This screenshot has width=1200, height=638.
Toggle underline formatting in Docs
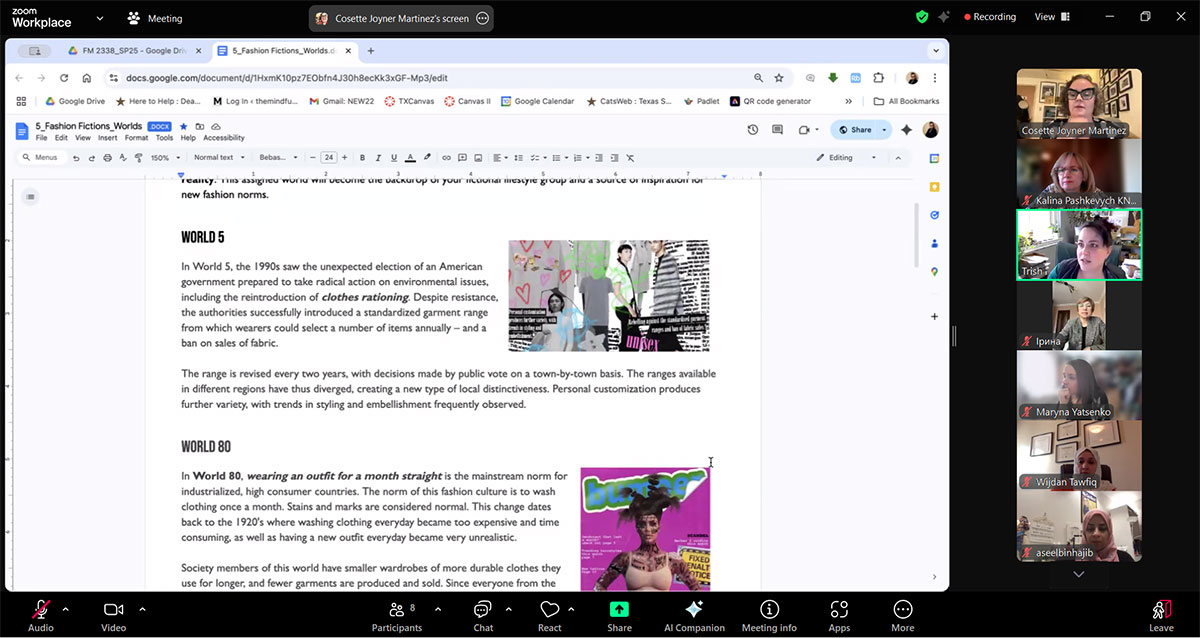(394, 158)
